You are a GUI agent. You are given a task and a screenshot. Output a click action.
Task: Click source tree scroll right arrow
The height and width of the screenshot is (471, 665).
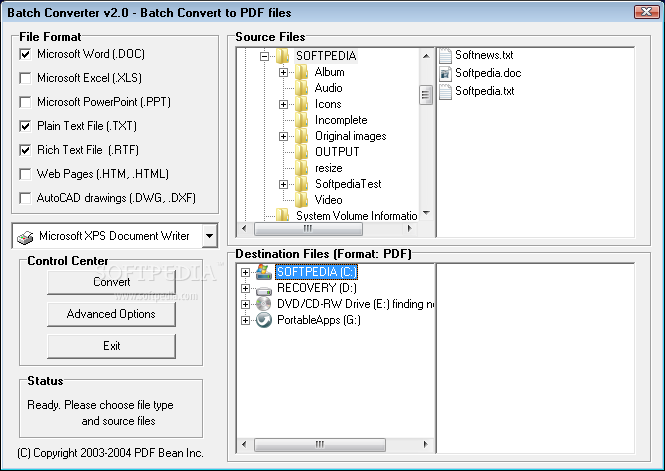(409, 229)
